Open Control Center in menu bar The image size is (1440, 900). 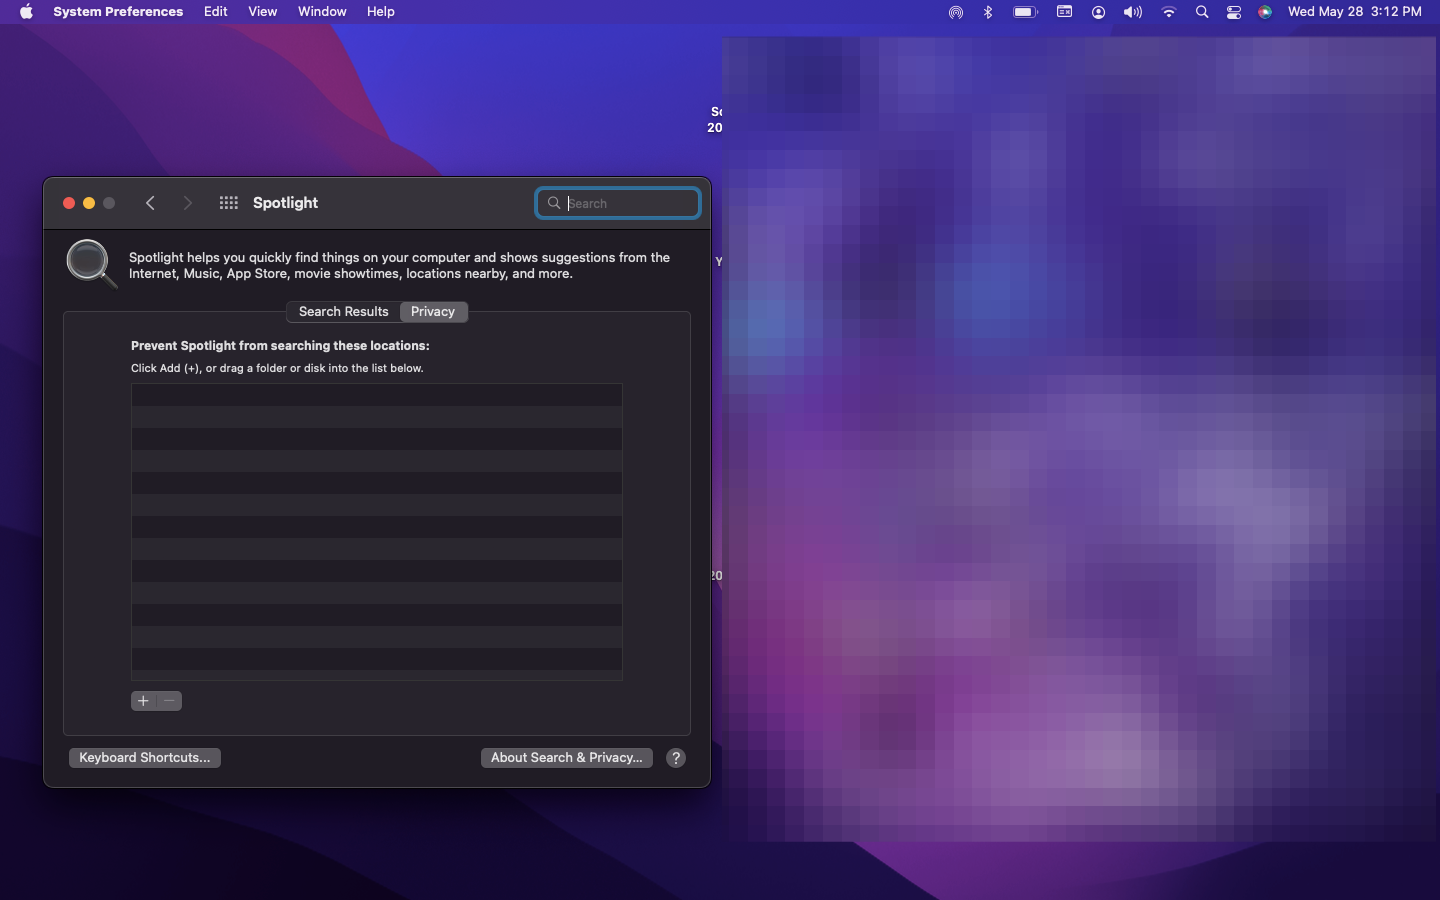pos(1234,12)
